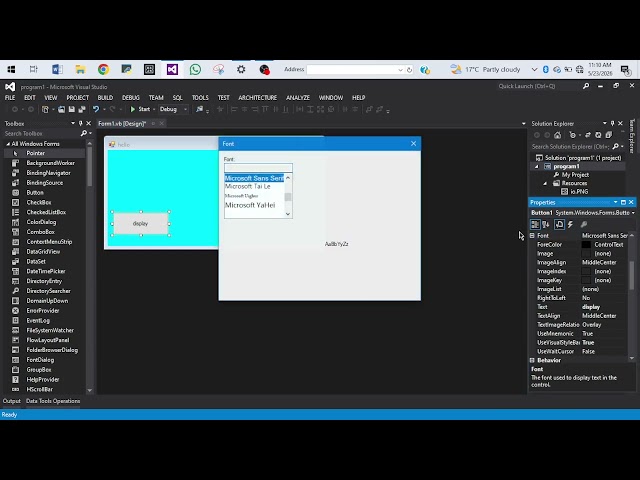Open Data Tools Operations tab
This screenshot has width=640, height=480.
53,401
